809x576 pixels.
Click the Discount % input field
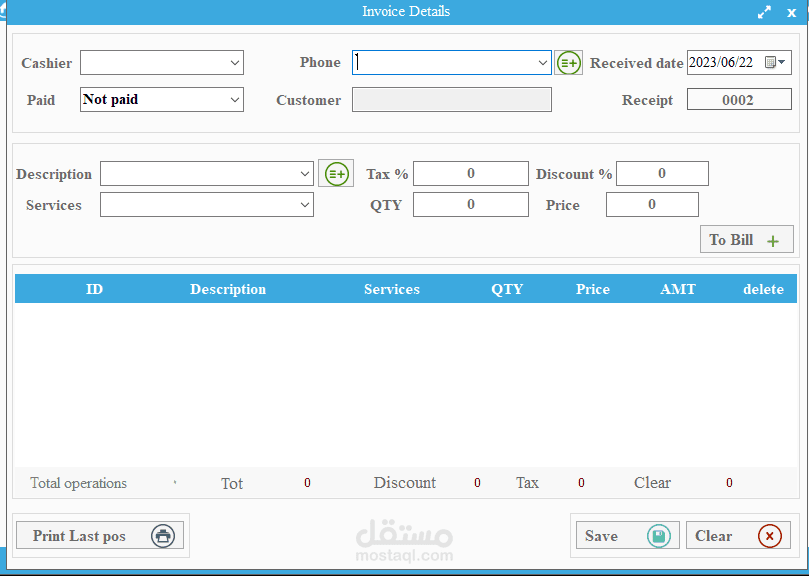pos(662,173)
